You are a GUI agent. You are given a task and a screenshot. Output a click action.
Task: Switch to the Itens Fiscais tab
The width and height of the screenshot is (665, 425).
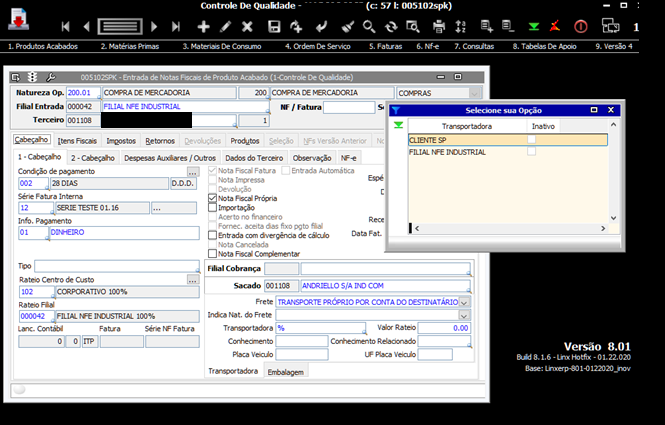[77, 141]
